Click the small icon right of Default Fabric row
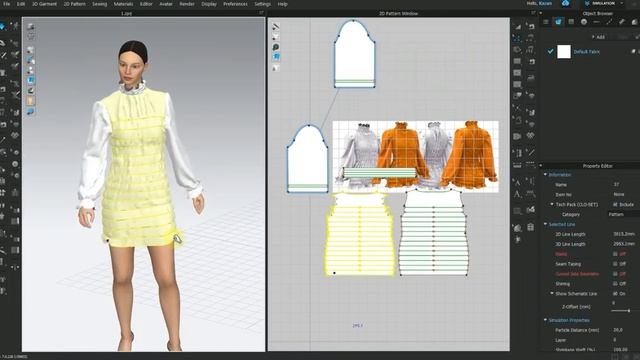The image size is (640, 360). click(633, 51)
